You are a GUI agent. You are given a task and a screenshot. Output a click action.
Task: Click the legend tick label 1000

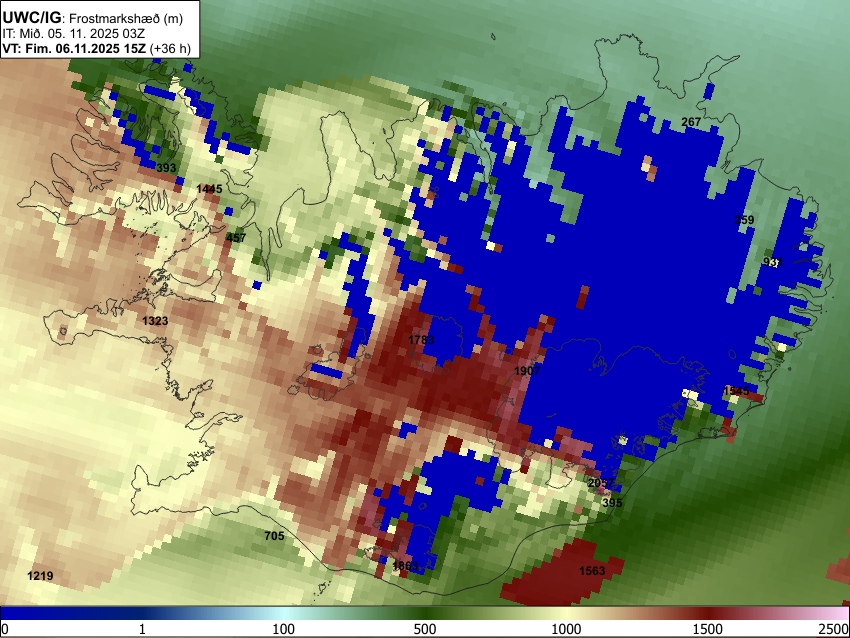(x=566, y=629)
